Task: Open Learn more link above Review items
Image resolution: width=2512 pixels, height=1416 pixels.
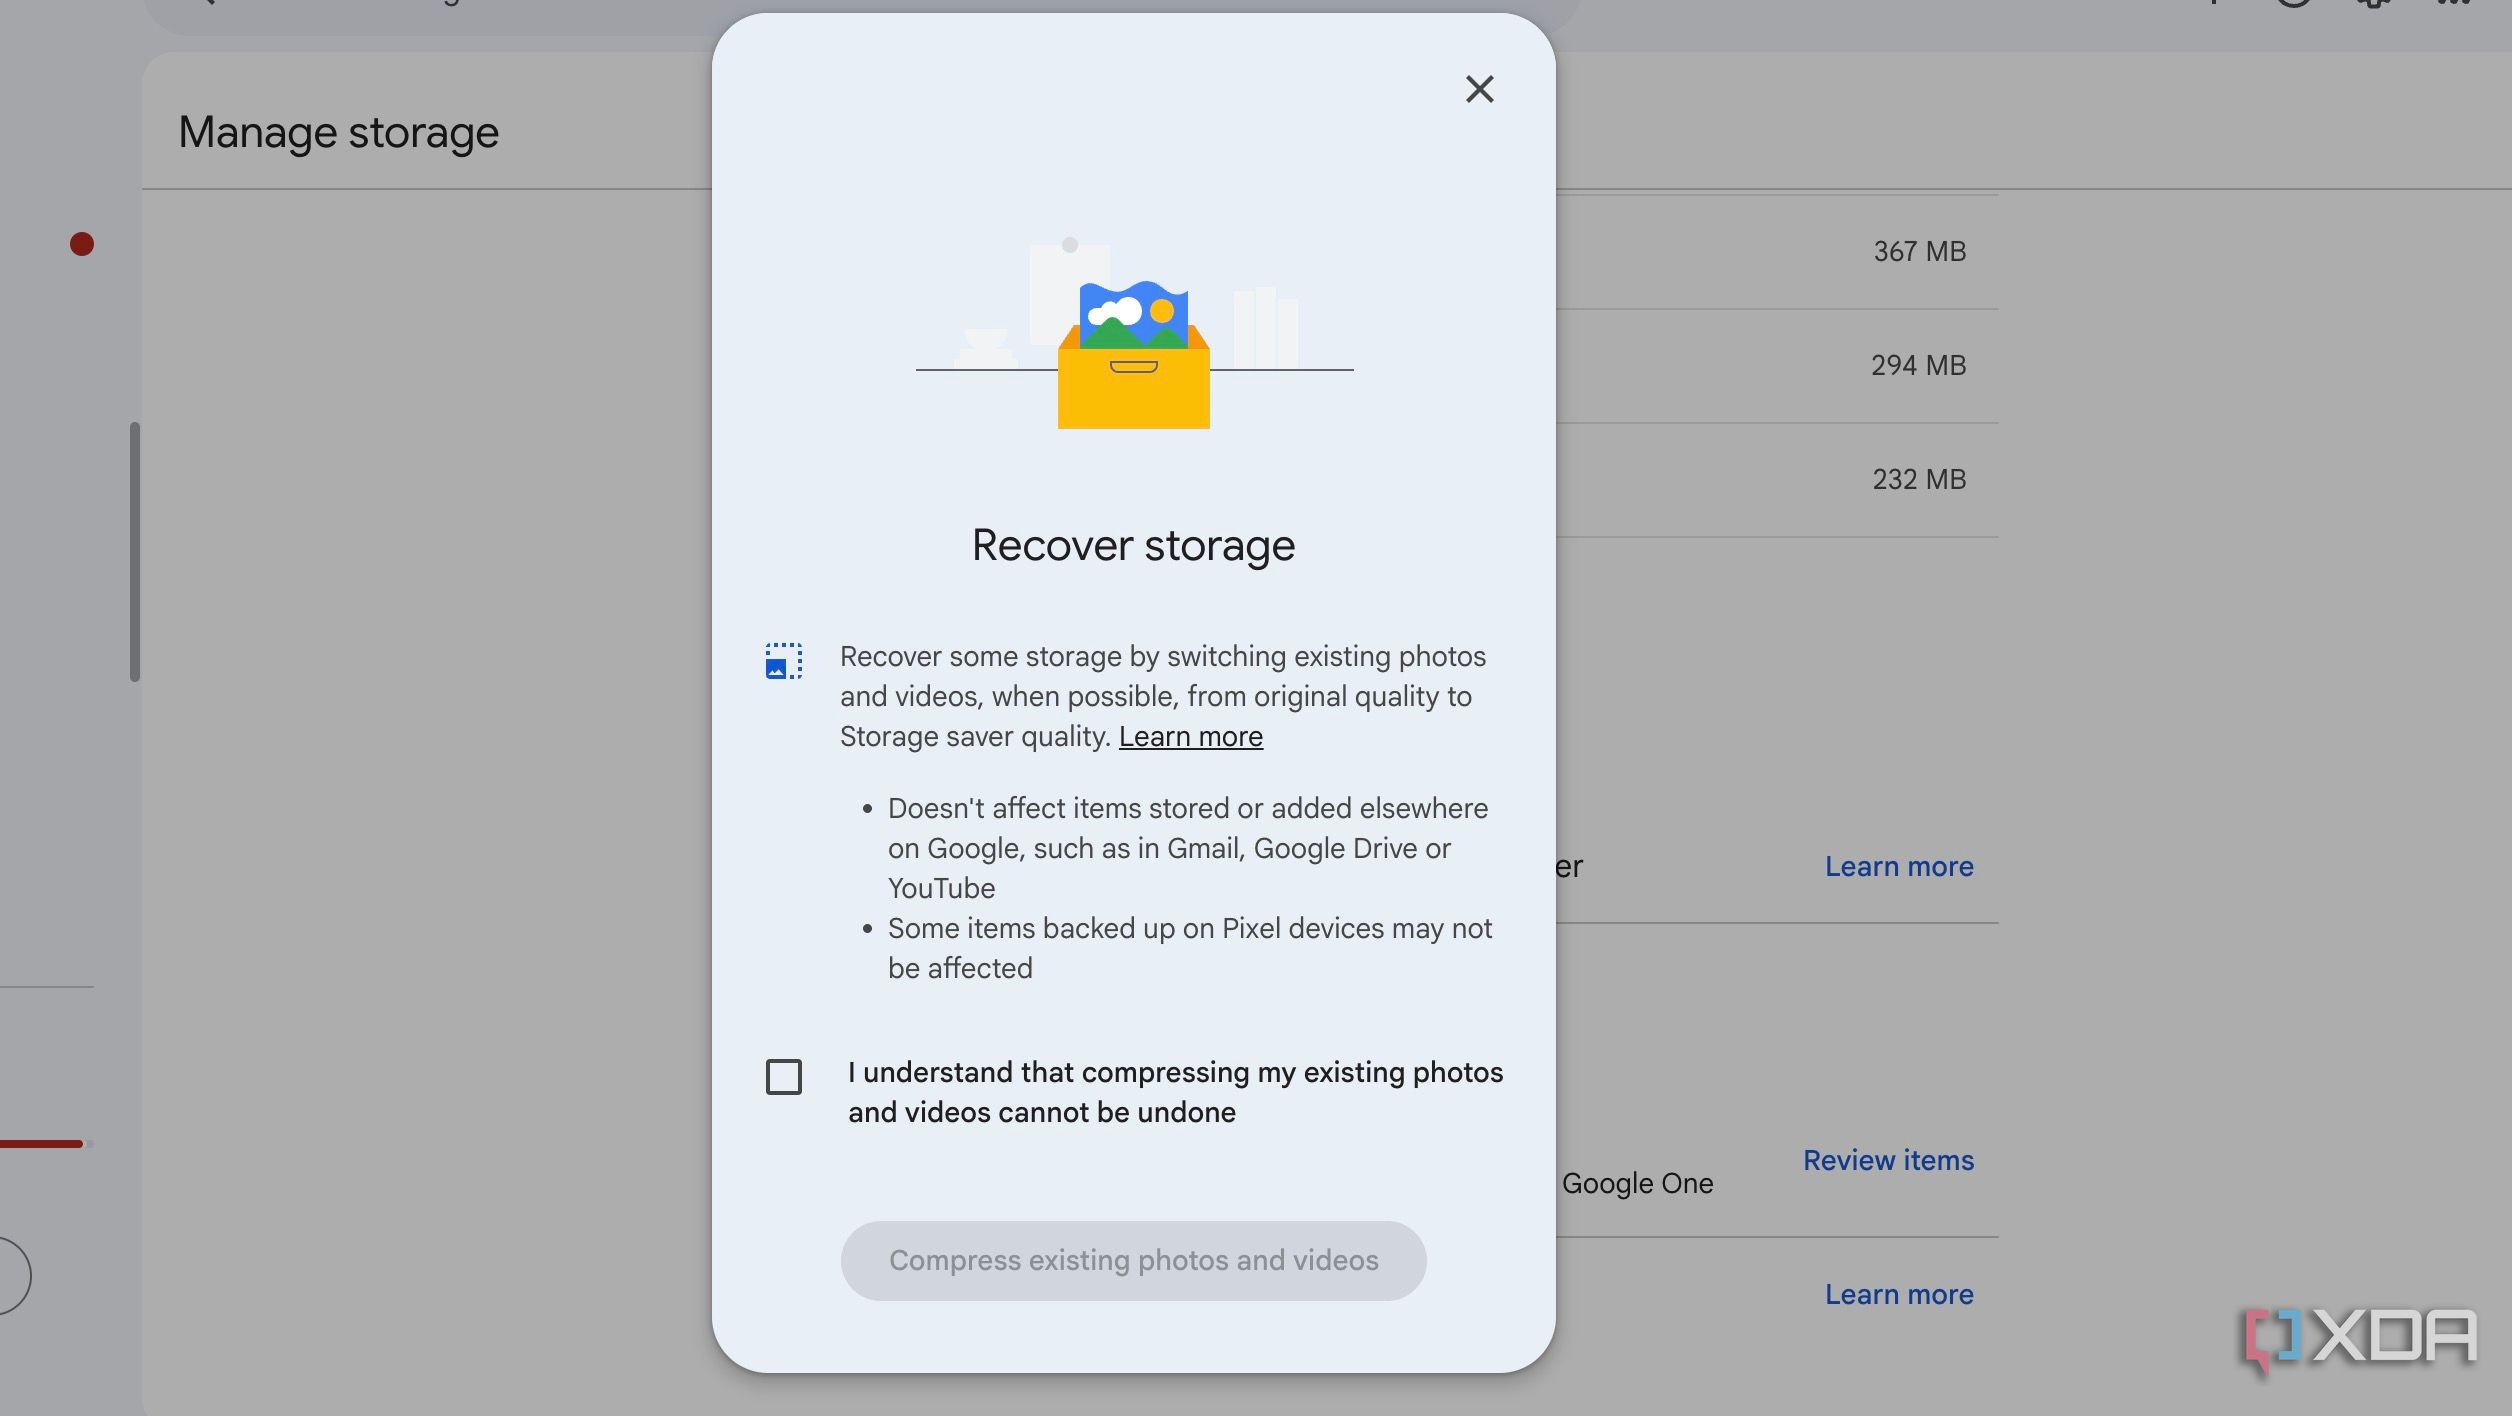Action: click(1899, 866)
